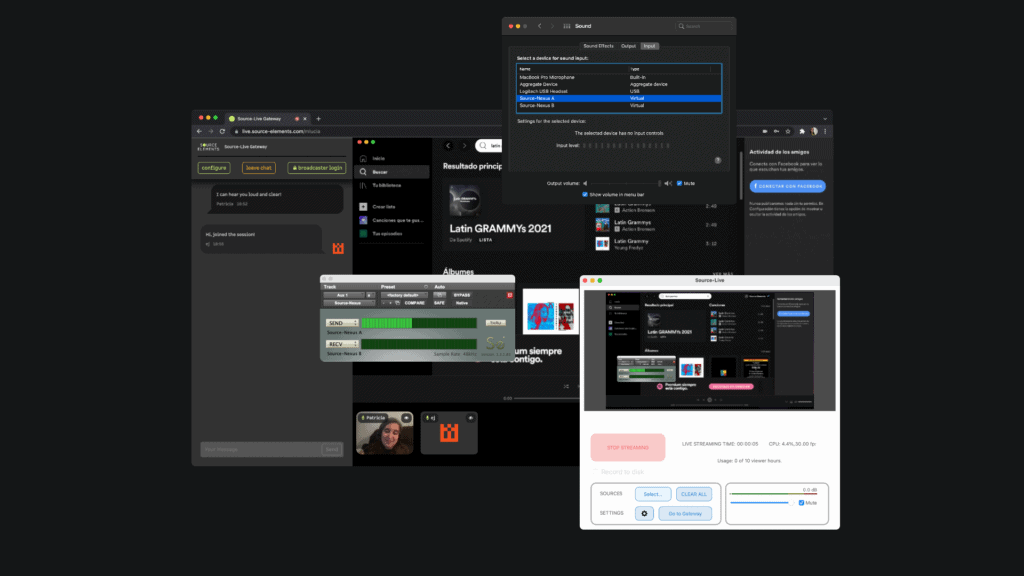
Task: Open the Latin GRAMMYs 2021 playlist cover thumbnail
Action: [x=464, y=200]
